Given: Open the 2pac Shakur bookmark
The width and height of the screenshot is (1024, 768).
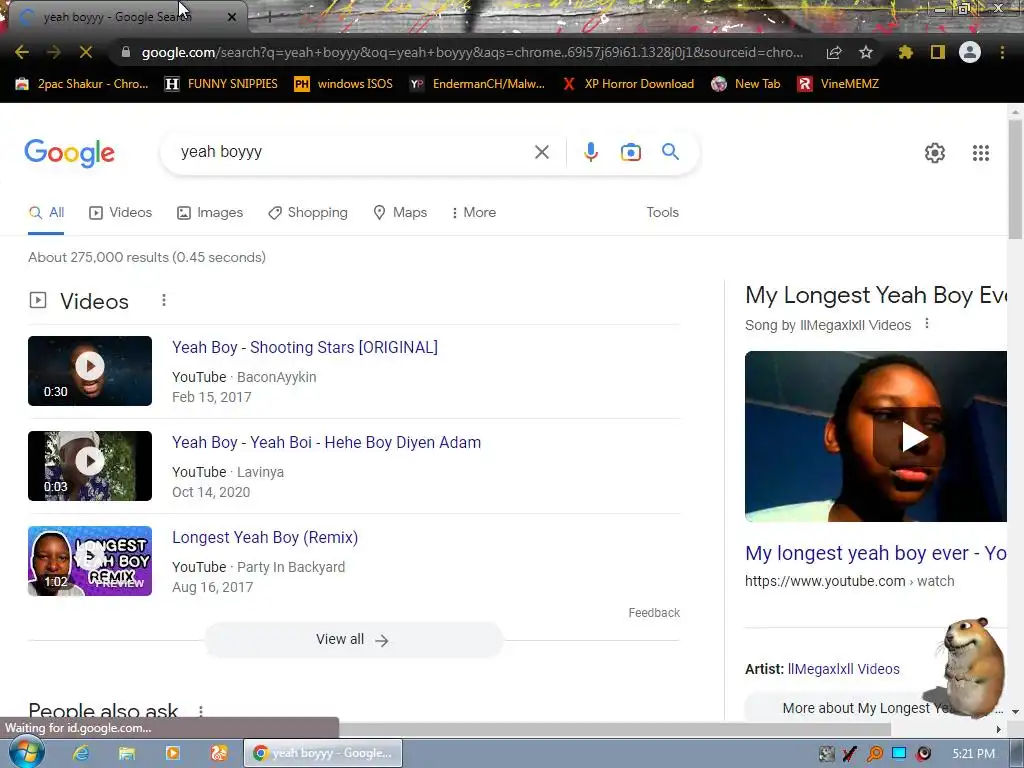Looking at the screenshot, I should point(82,84).
